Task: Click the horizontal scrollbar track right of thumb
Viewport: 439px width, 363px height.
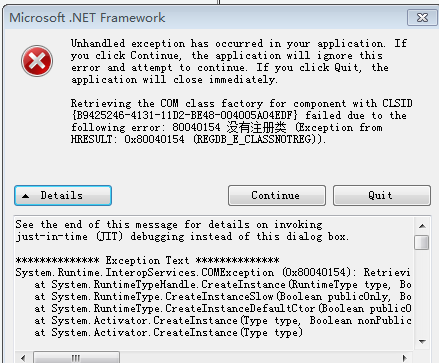Action: click(258, 358)
